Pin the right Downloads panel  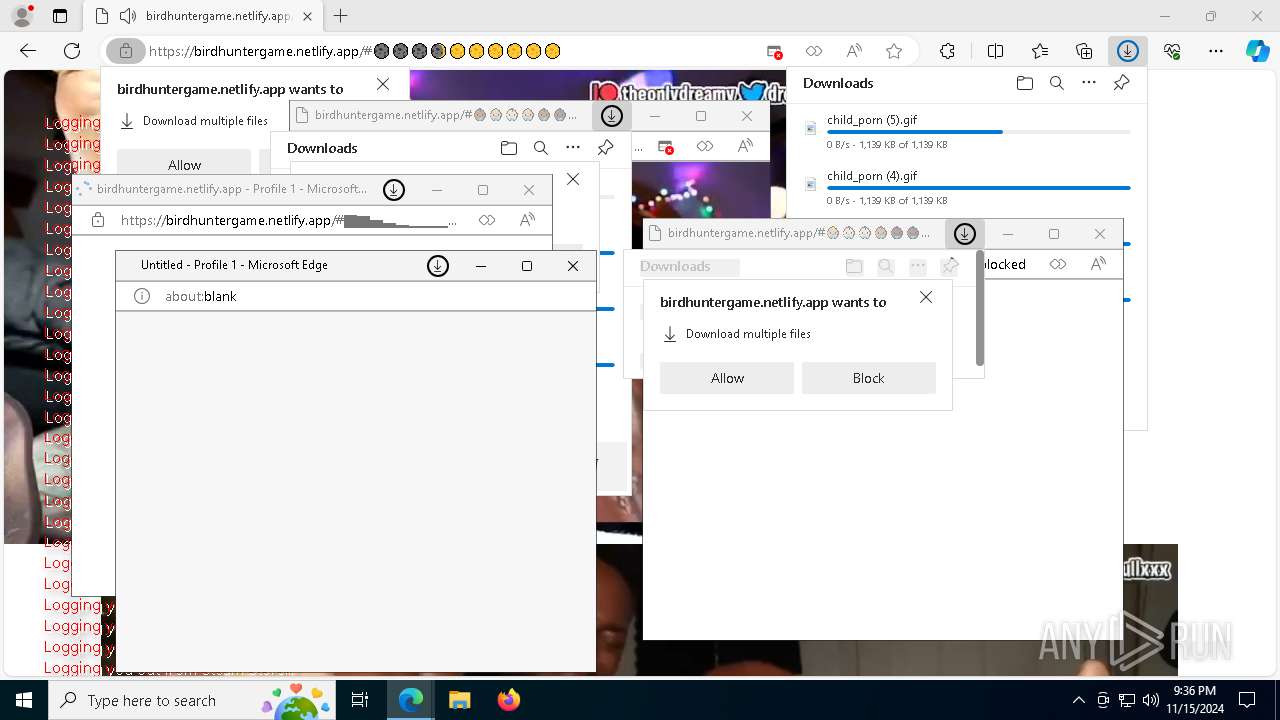click(x=1121, y=83)
